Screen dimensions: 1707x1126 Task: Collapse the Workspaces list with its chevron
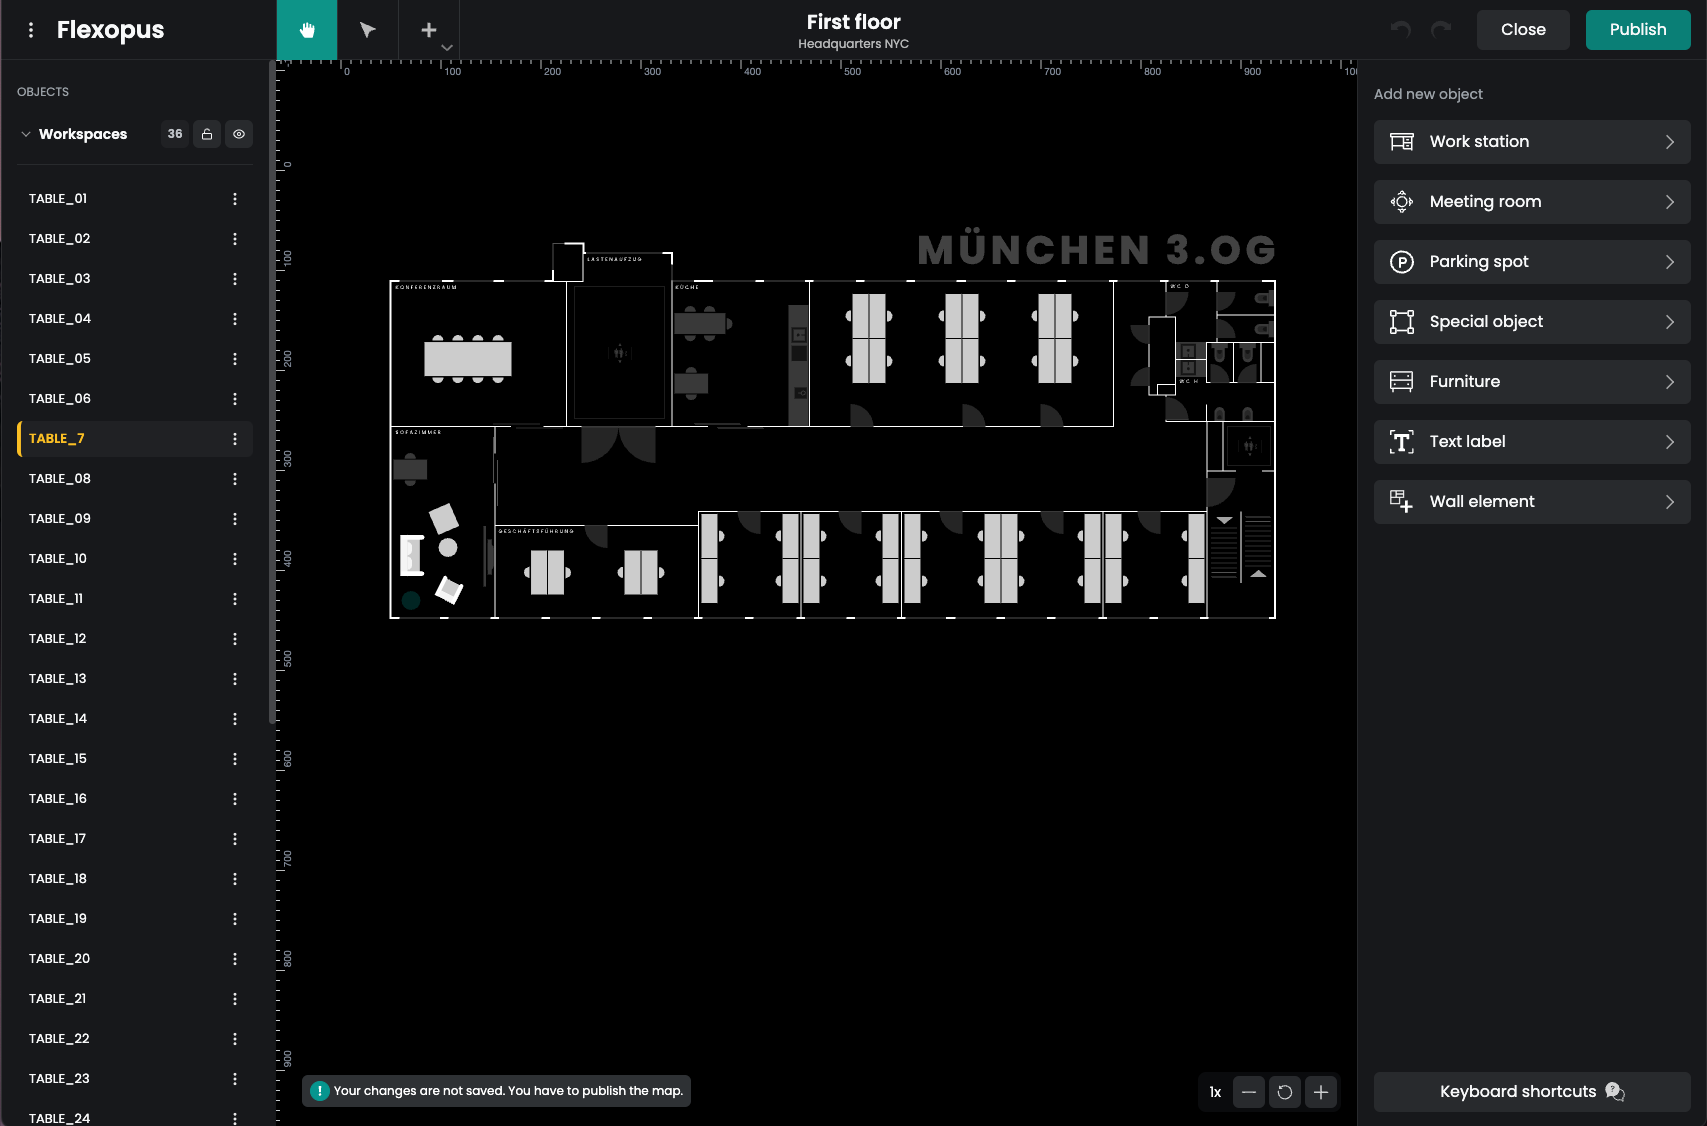click(x=25, y=133)
